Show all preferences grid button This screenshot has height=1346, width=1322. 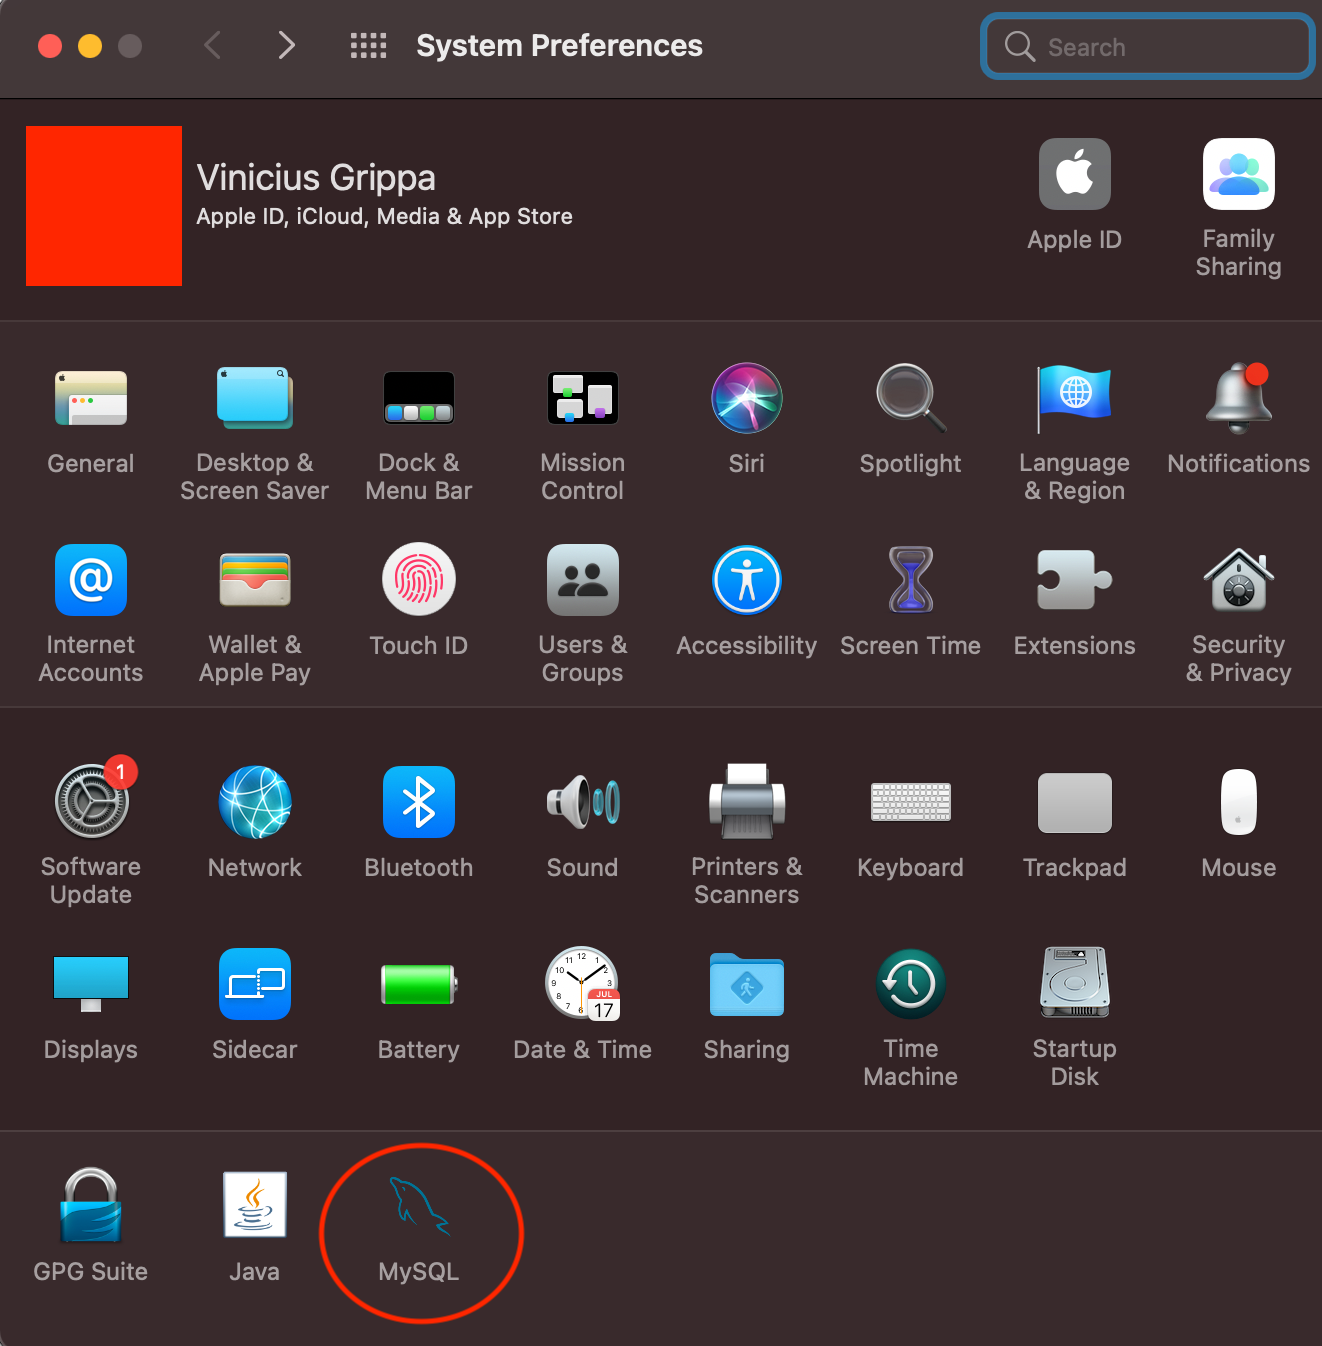pyautogui.click(x=368, y=45)
